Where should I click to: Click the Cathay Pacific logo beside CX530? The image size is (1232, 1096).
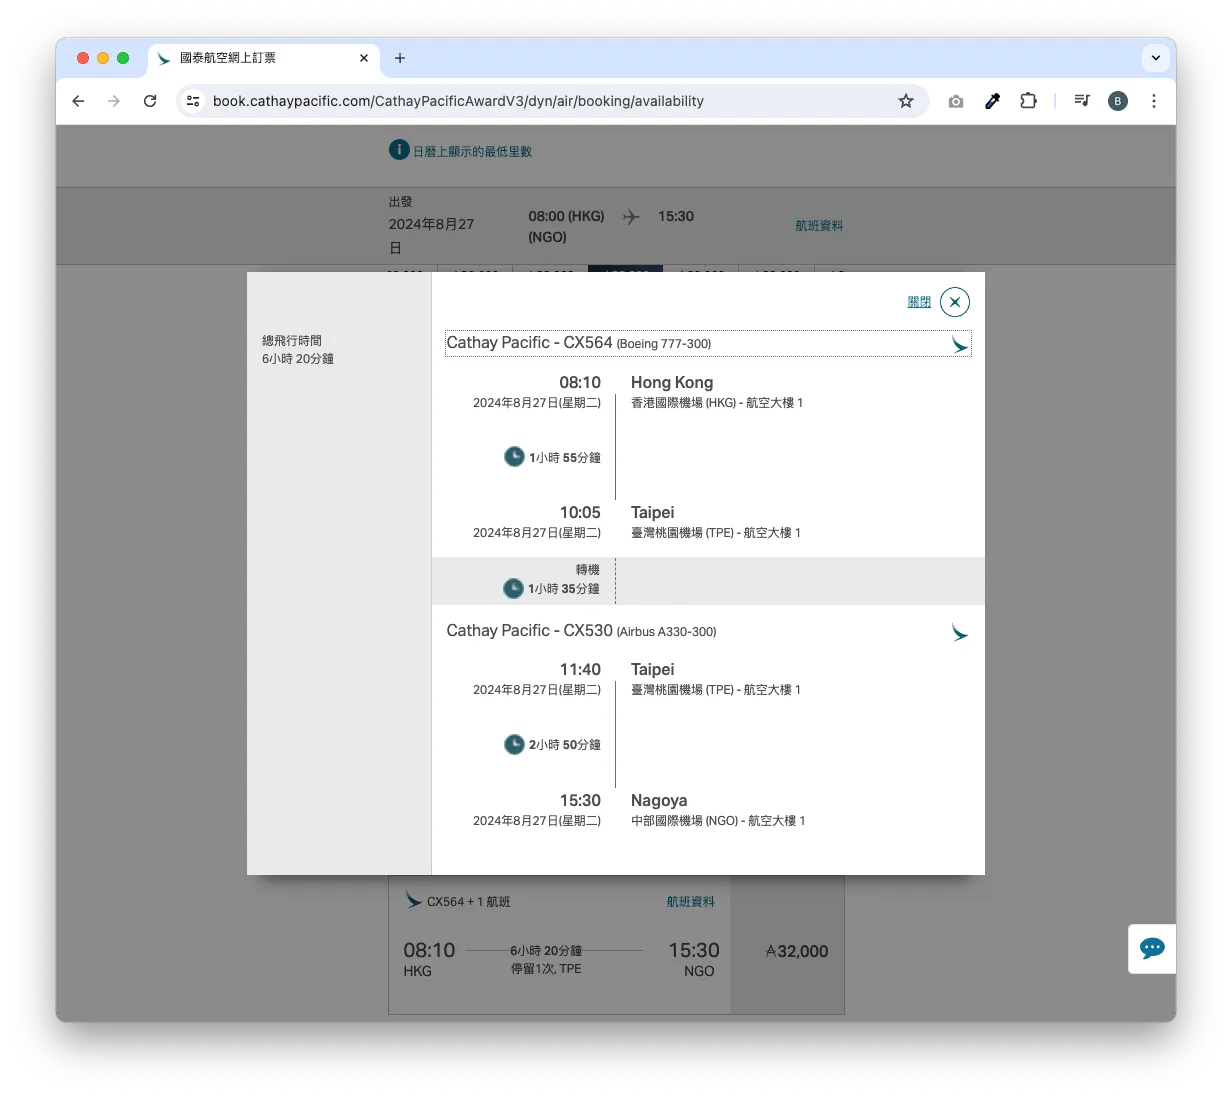pos(959,633)
